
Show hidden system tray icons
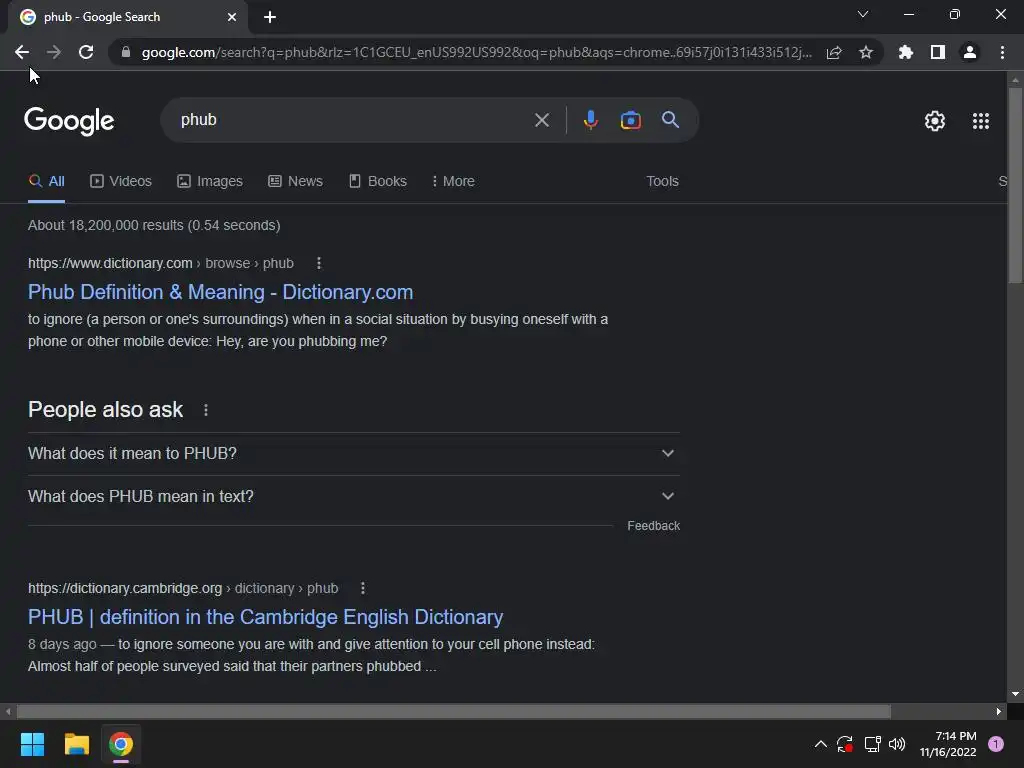[821, 744]
